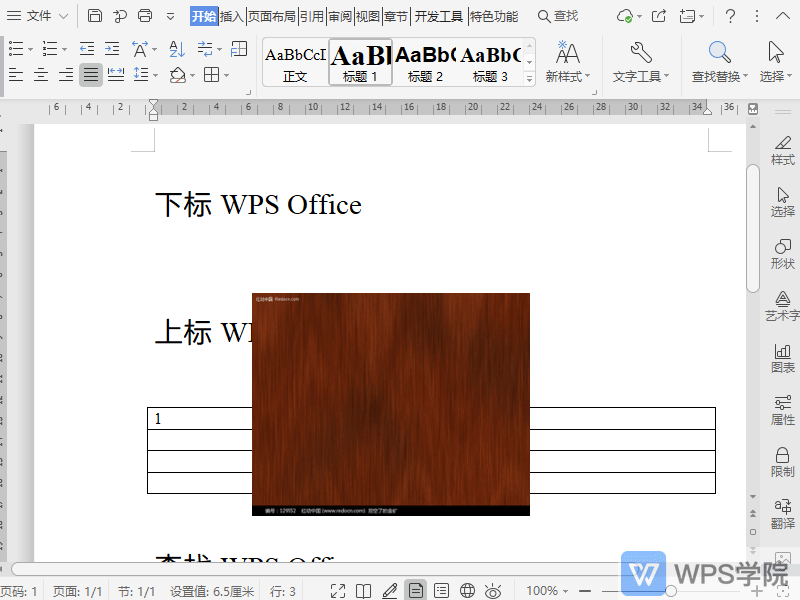
Task: Open the Sort tool in the ribbon
Action: [177, 49]
